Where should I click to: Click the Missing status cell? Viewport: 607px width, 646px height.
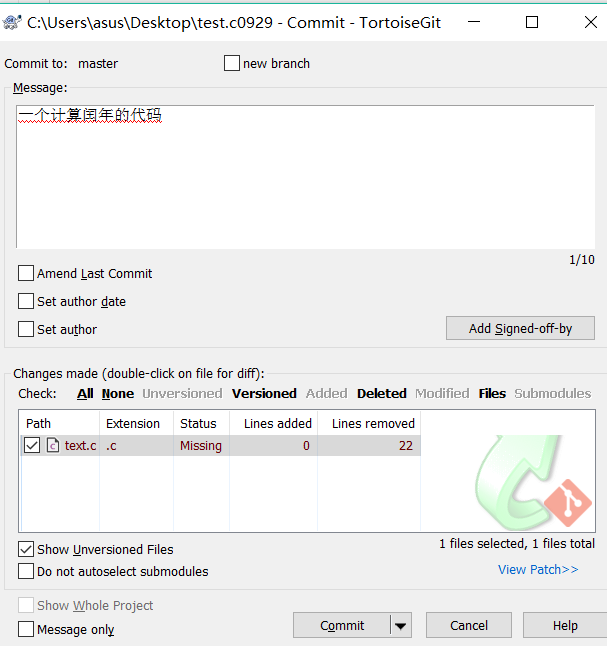(x=201, y=445)
